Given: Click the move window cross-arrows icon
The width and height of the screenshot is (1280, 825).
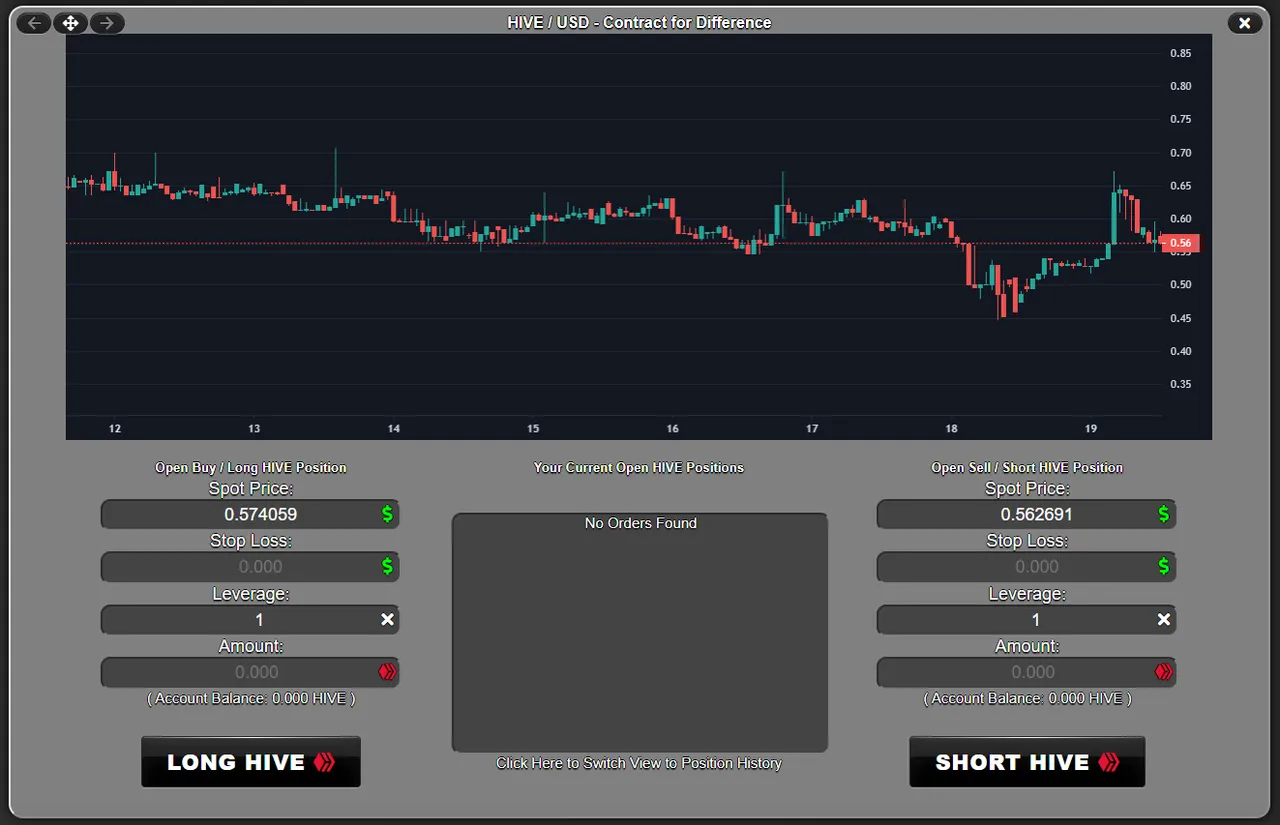Looking at the screenshot, I should tap(70, 23).
